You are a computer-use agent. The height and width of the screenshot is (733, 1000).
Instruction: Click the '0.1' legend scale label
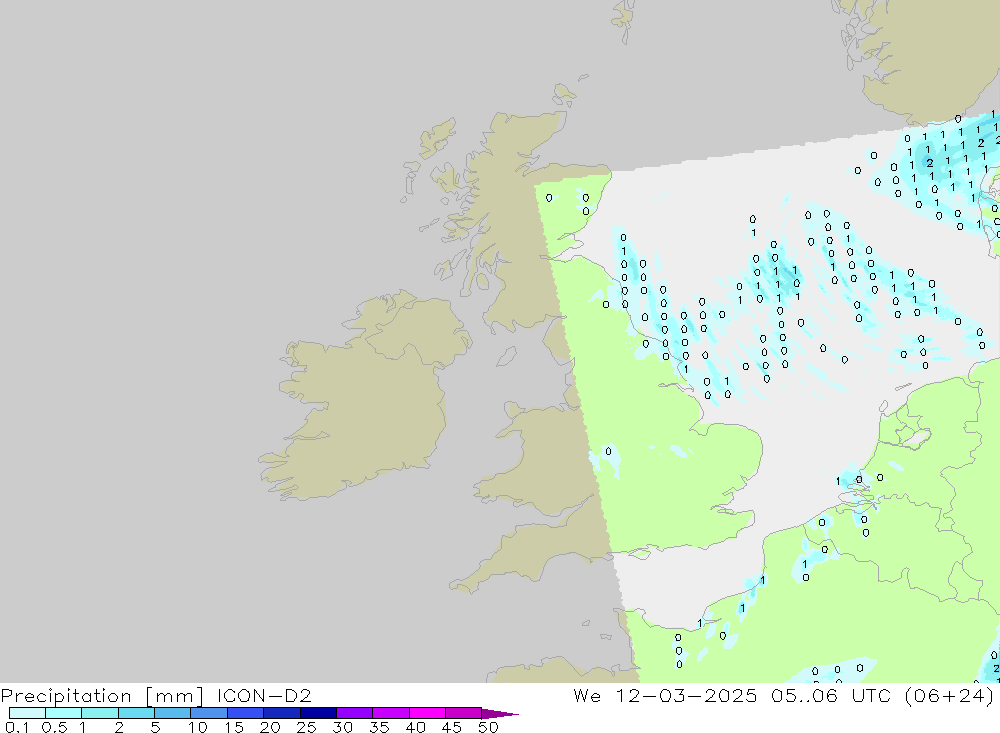coord(17,727)
